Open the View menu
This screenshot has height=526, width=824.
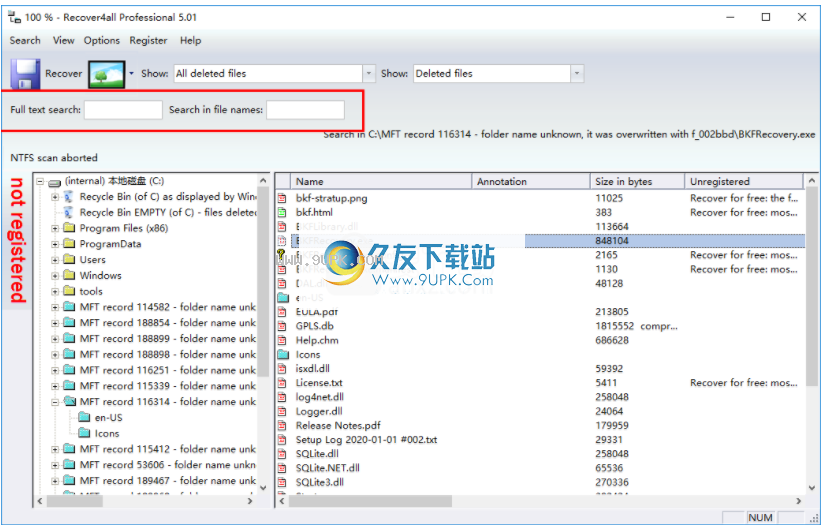64,40
